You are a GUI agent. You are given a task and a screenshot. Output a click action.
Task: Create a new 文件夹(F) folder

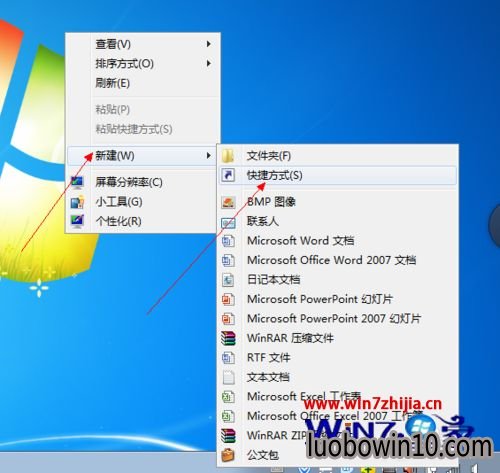pyautogui.click(x=338, y=156)
